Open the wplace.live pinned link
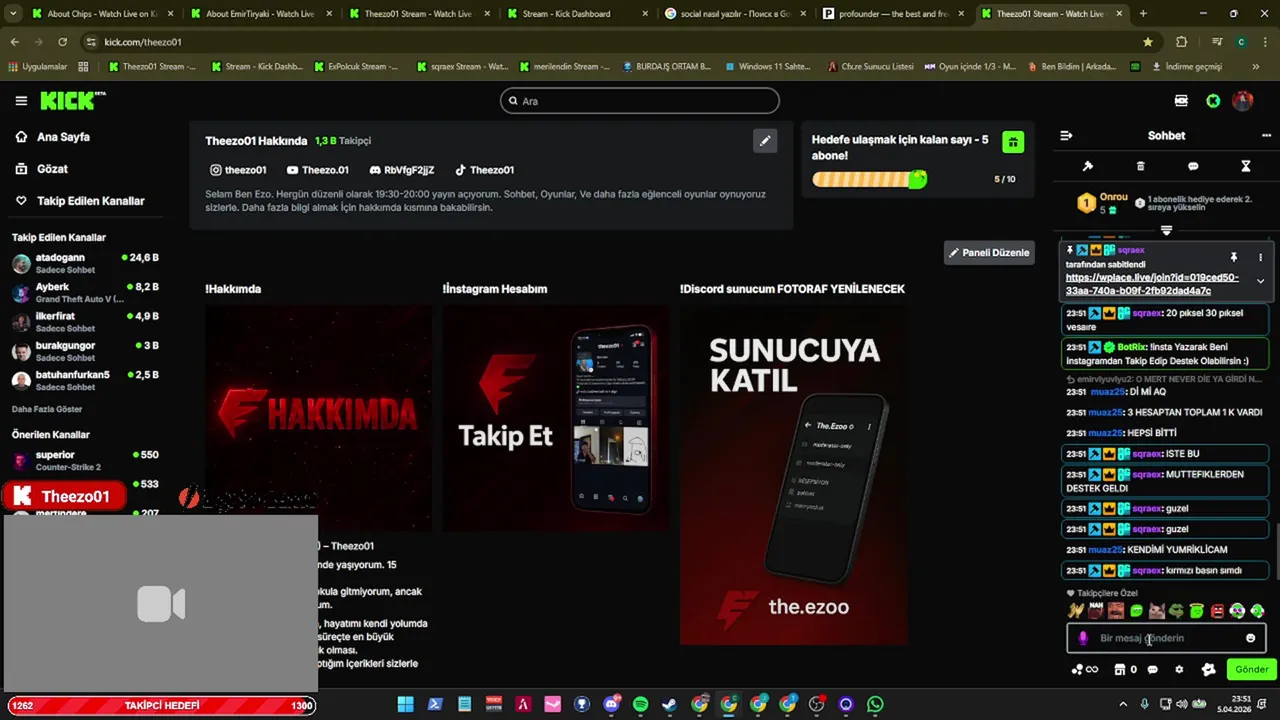The height and width of the screenshot is (720, 1280). tap(1152, 285)
